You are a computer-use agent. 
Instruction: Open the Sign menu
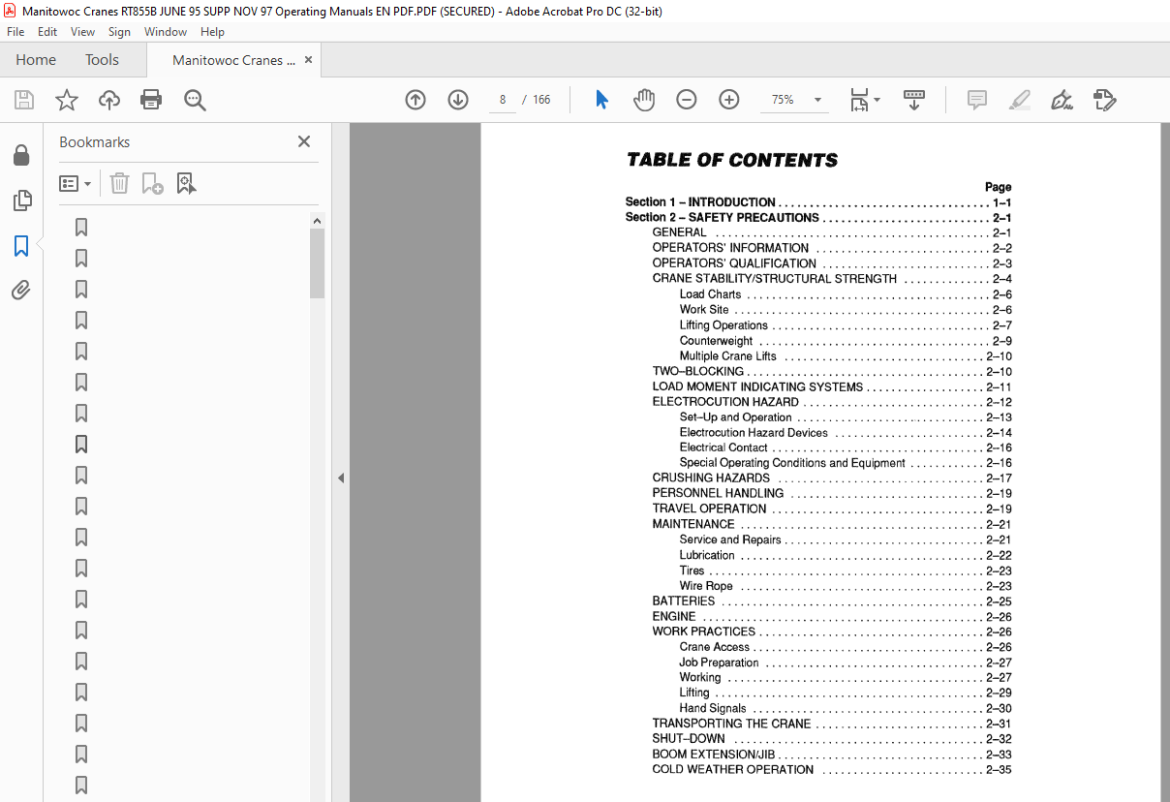tap(119, 32)
